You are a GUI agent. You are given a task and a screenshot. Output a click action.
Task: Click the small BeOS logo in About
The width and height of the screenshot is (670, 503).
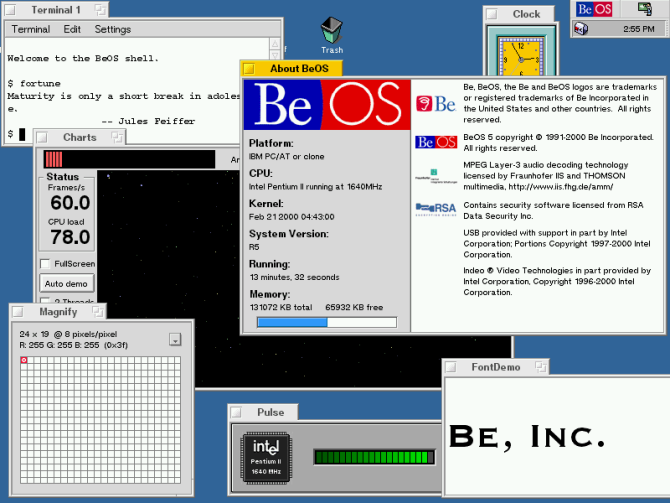pyautogui.click(x=436, y=142)
